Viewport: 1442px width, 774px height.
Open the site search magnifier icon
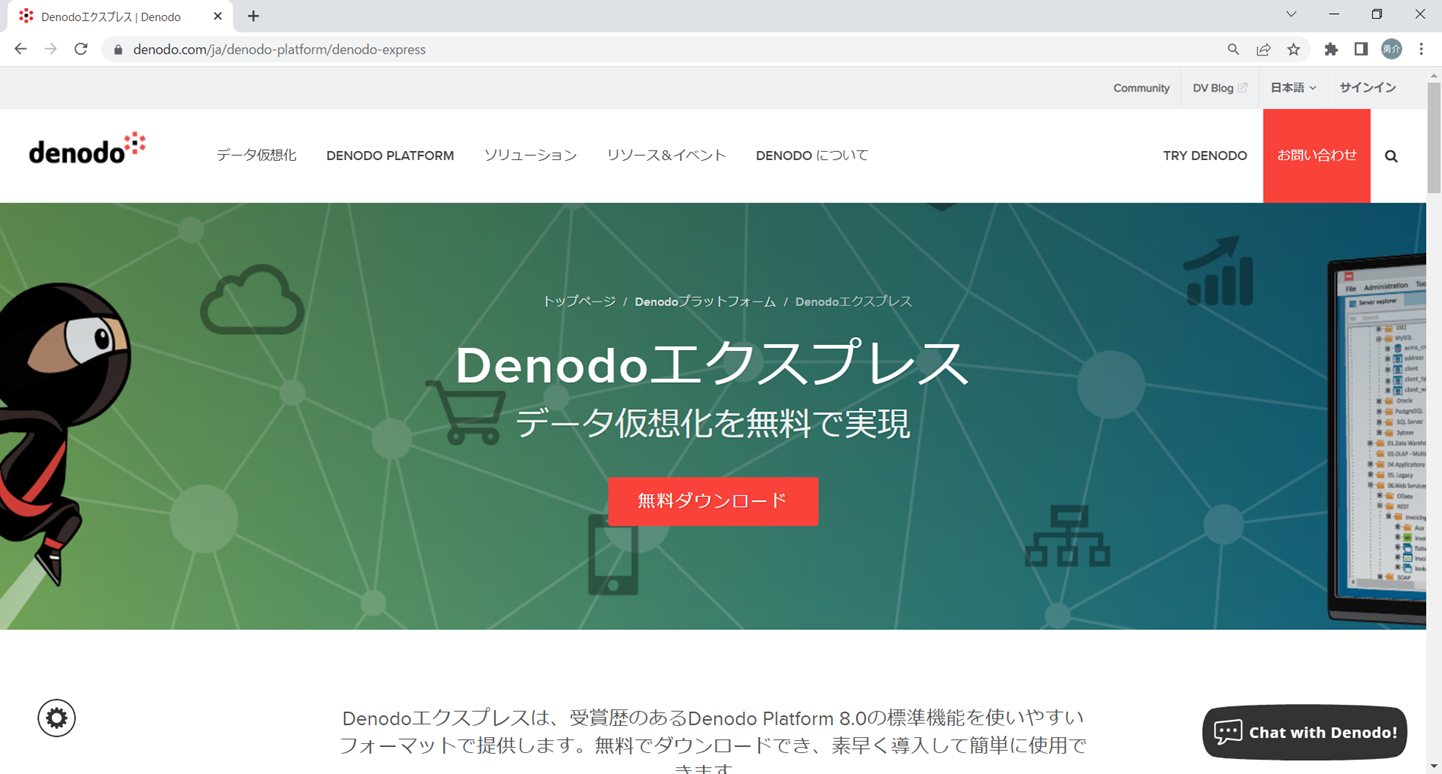(1391, 155)
